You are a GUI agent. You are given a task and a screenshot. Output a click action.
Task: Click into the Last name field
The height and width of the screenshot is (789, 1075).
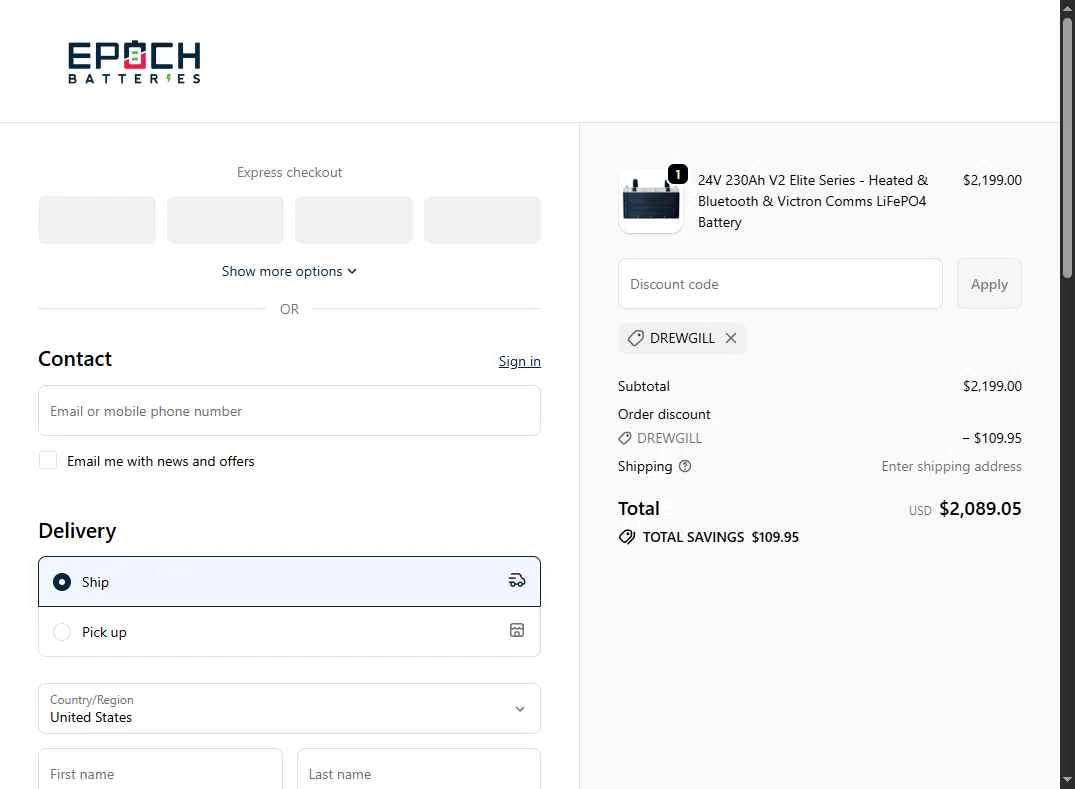418,770
